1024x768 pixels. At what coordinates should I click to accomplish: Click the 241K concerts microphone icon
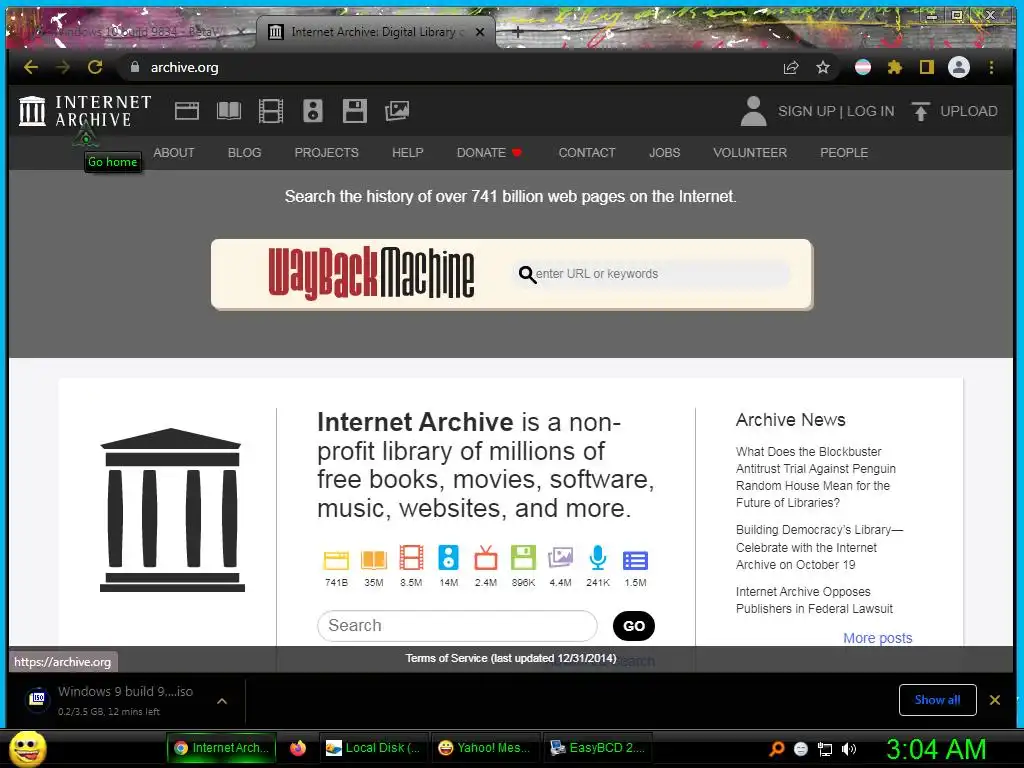coord(598,558)
